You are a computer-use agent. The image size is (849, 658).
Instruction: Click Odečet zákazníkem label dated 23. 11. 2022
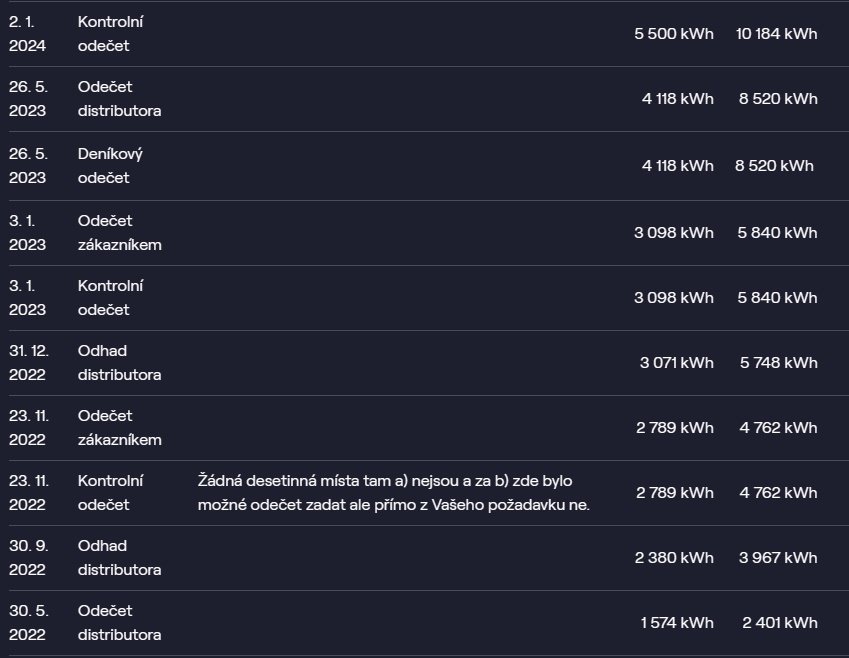(x=119, y=428)
